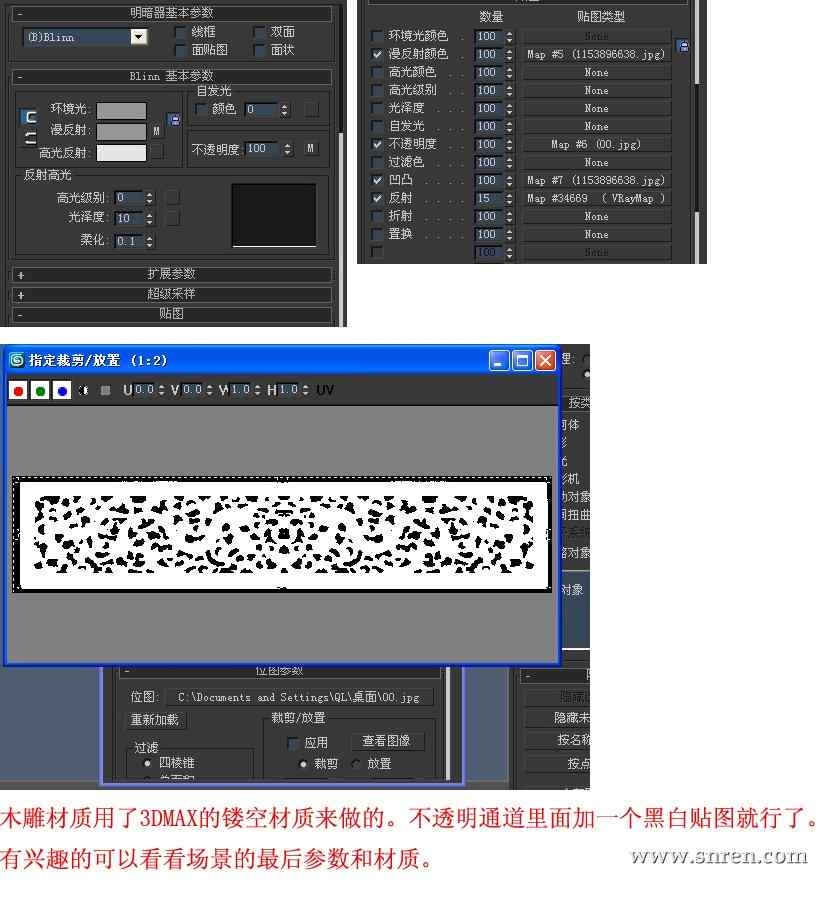This screenshot has width=828, height=900.
Task: Click the reload (重新加载) button
Action: (x=155, y=720)
